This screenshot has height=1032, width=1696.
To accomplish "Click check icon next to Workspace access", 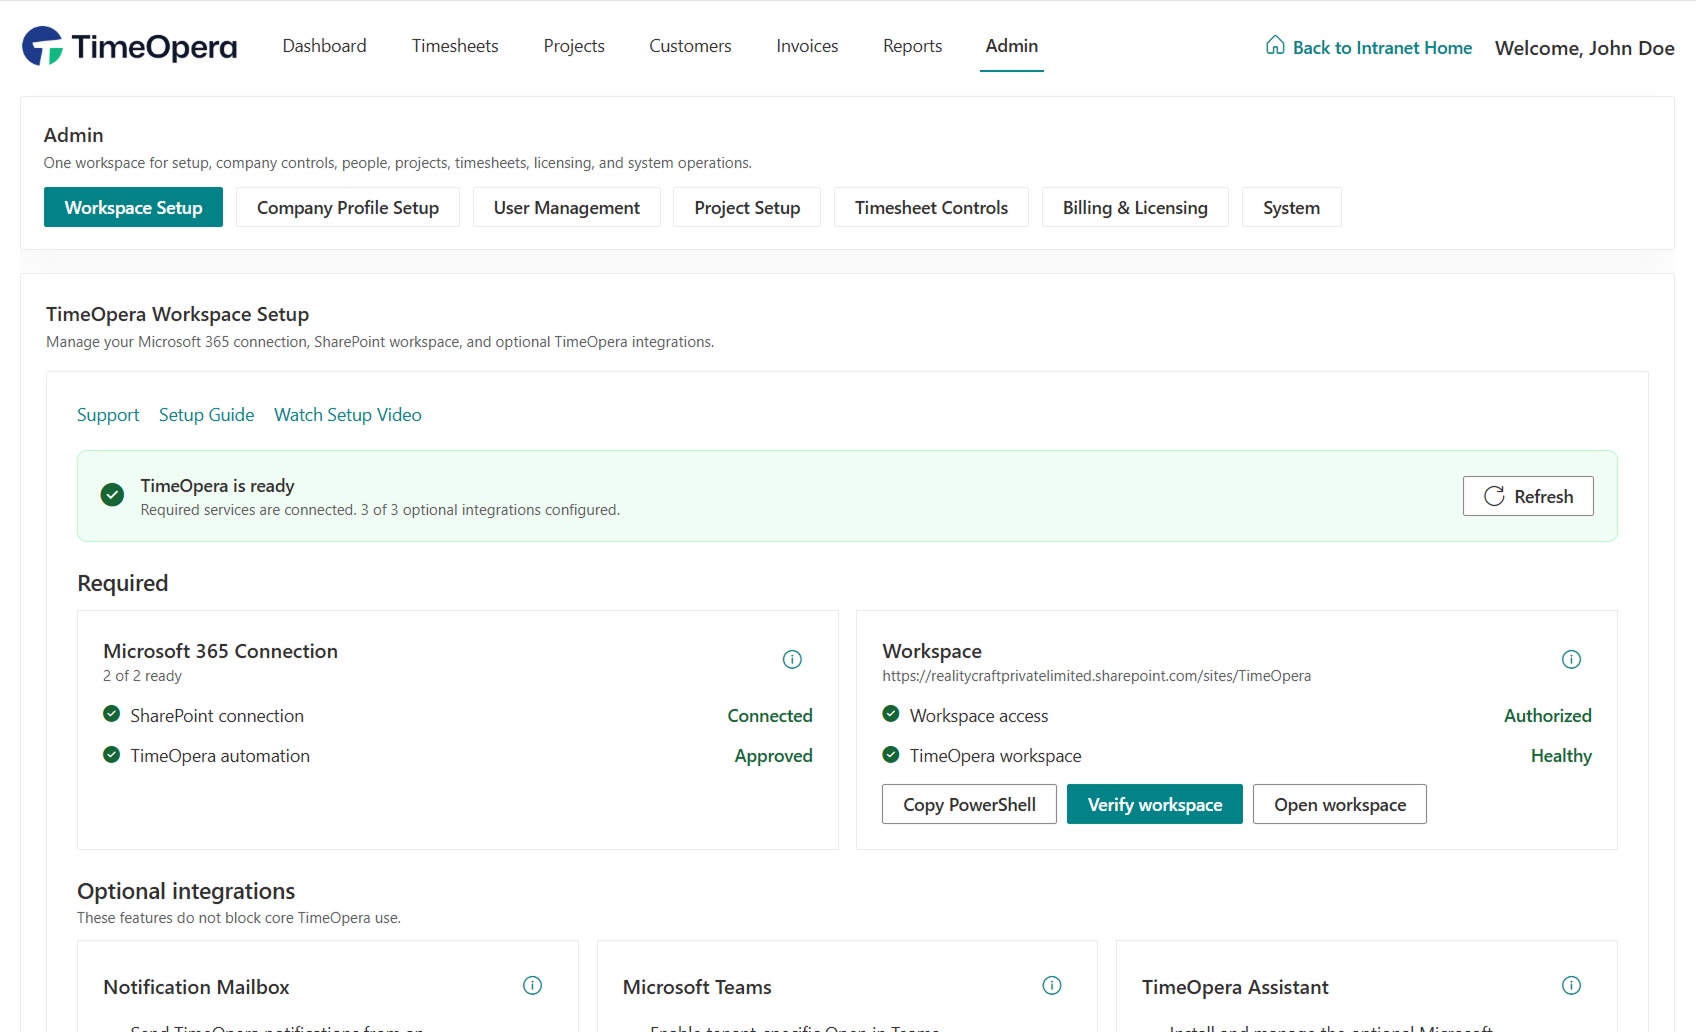I will click(890, 714).
